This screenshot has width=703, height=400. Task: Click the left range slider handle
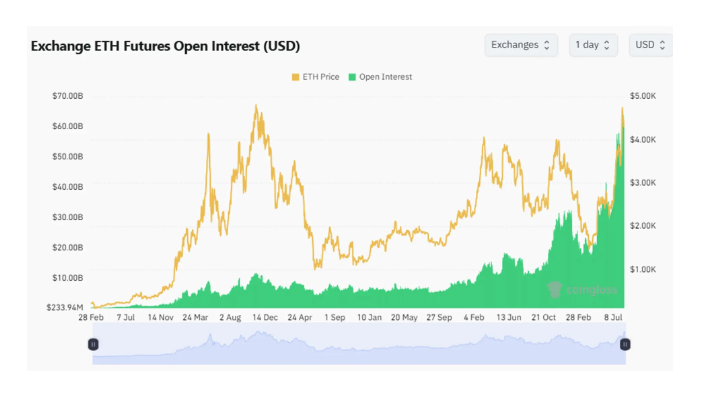(x=93, y=344)
